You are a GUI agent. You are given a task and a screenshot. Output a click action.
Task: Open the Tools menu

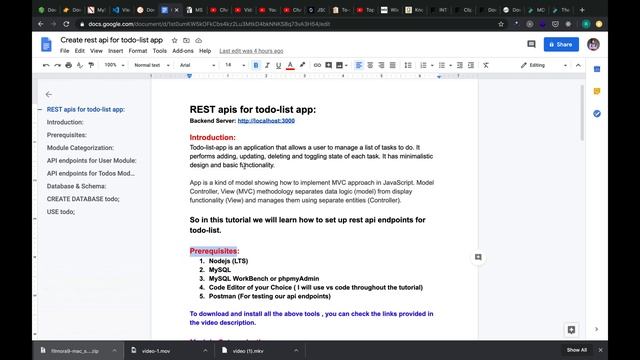click(x=160, y=51)
